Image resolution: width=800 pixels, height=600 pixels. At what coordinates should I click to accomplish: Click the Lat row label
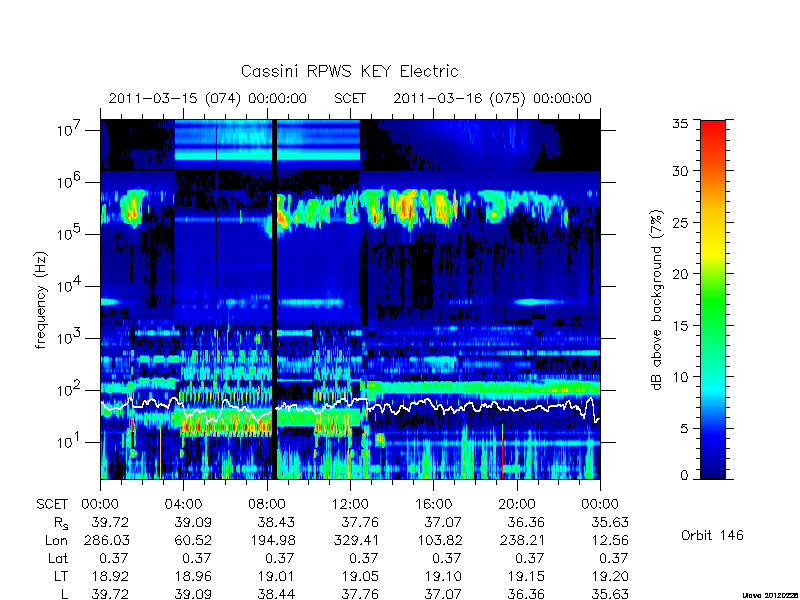(58, 558)
